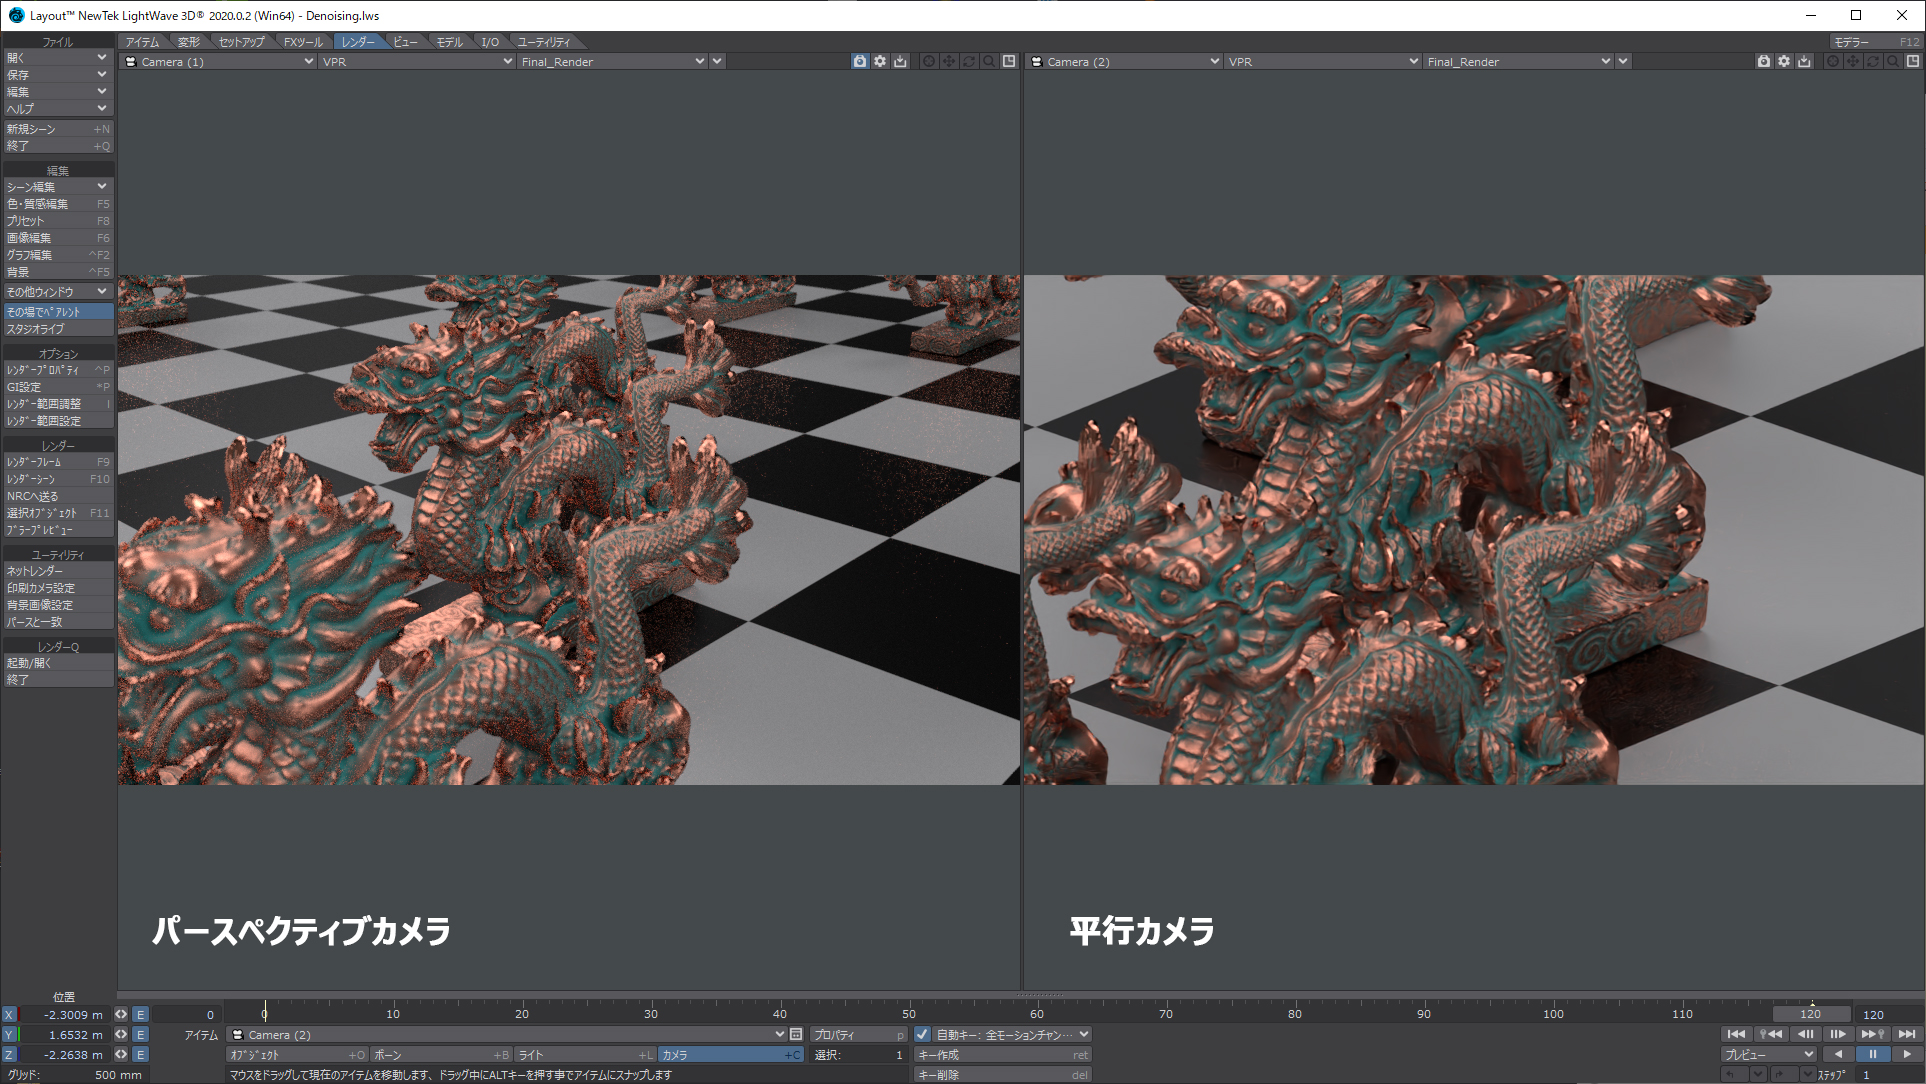Image resolution: width=1926 pixels, height=1084 pixels.
Task: Toggle the Z axis channel button
Action: (9, 1054)
